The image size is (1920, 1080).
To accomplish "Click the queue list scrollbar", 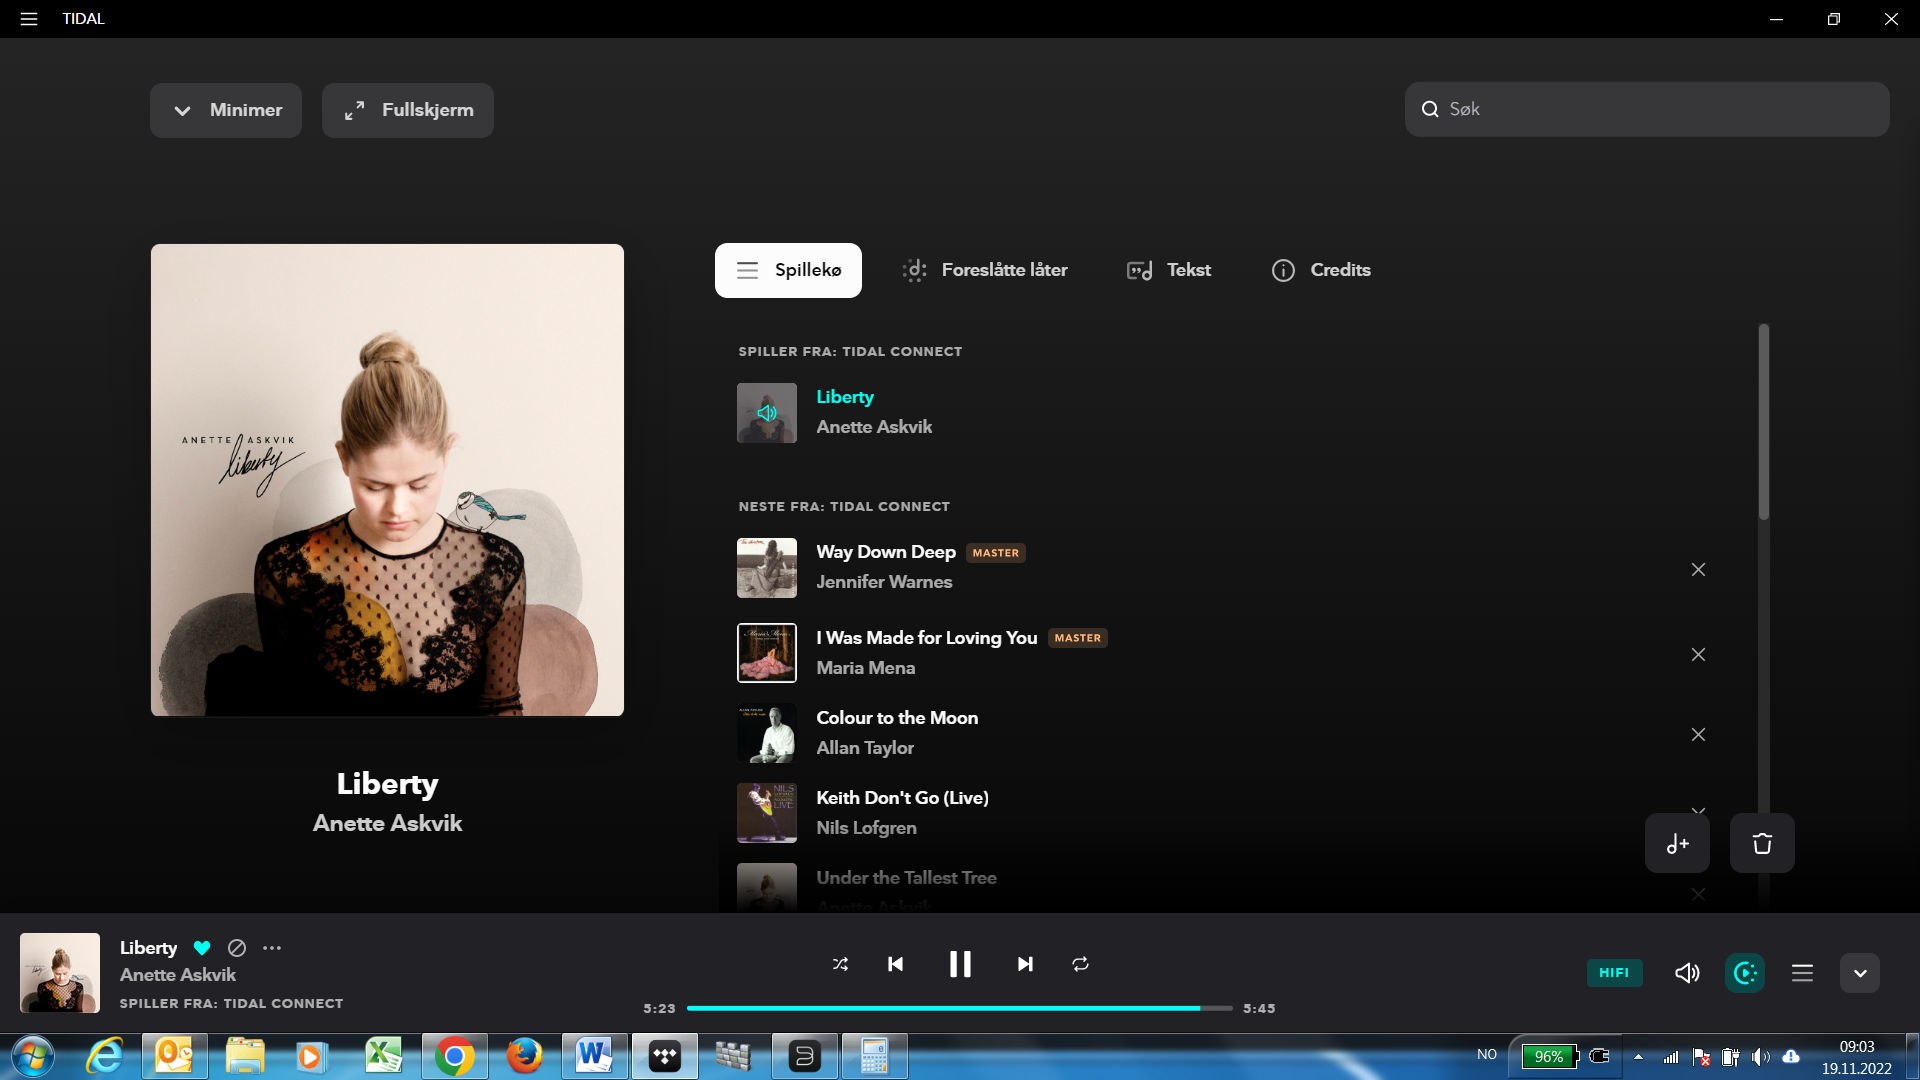I will pos(1764,421).
